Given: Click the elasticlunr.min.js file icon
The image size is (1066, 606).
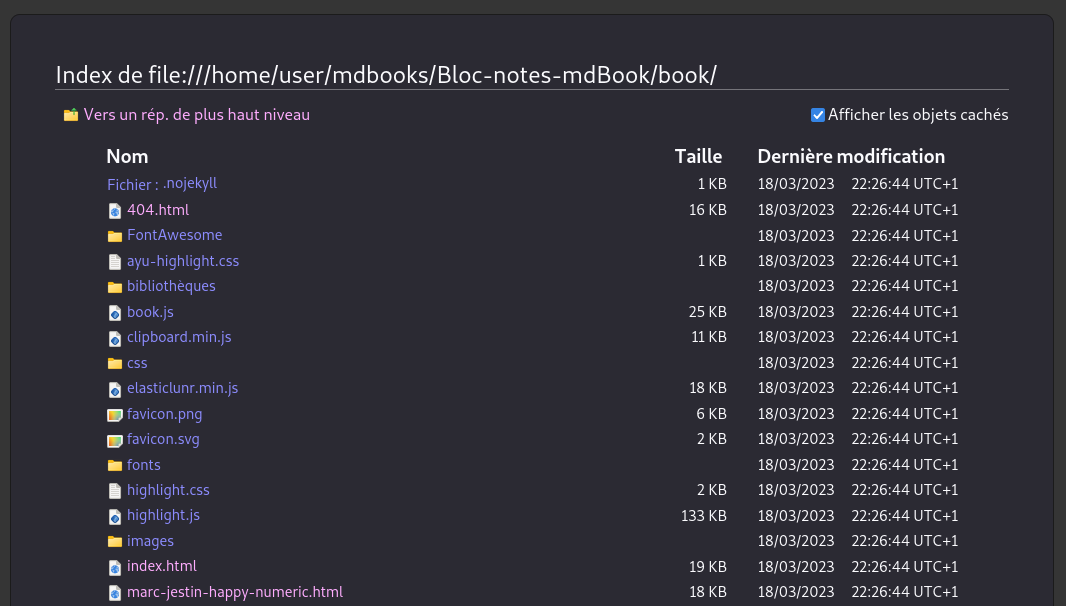Looking at the screenshot, I should click(115, 389).
